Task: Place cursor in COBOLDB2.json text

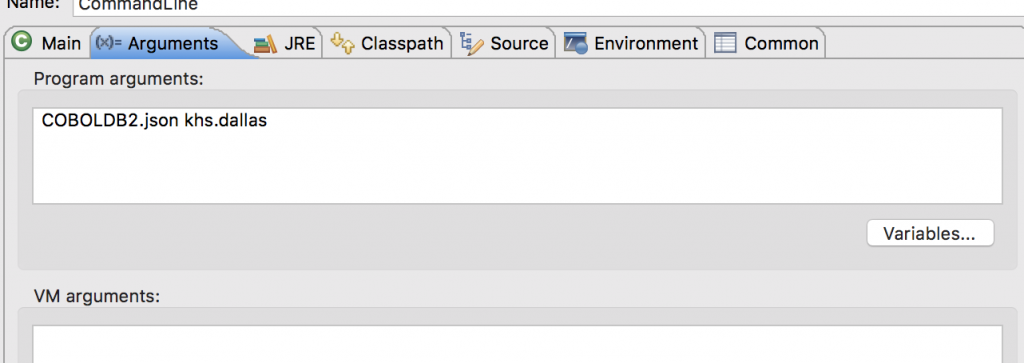Action: coord(110,121)
